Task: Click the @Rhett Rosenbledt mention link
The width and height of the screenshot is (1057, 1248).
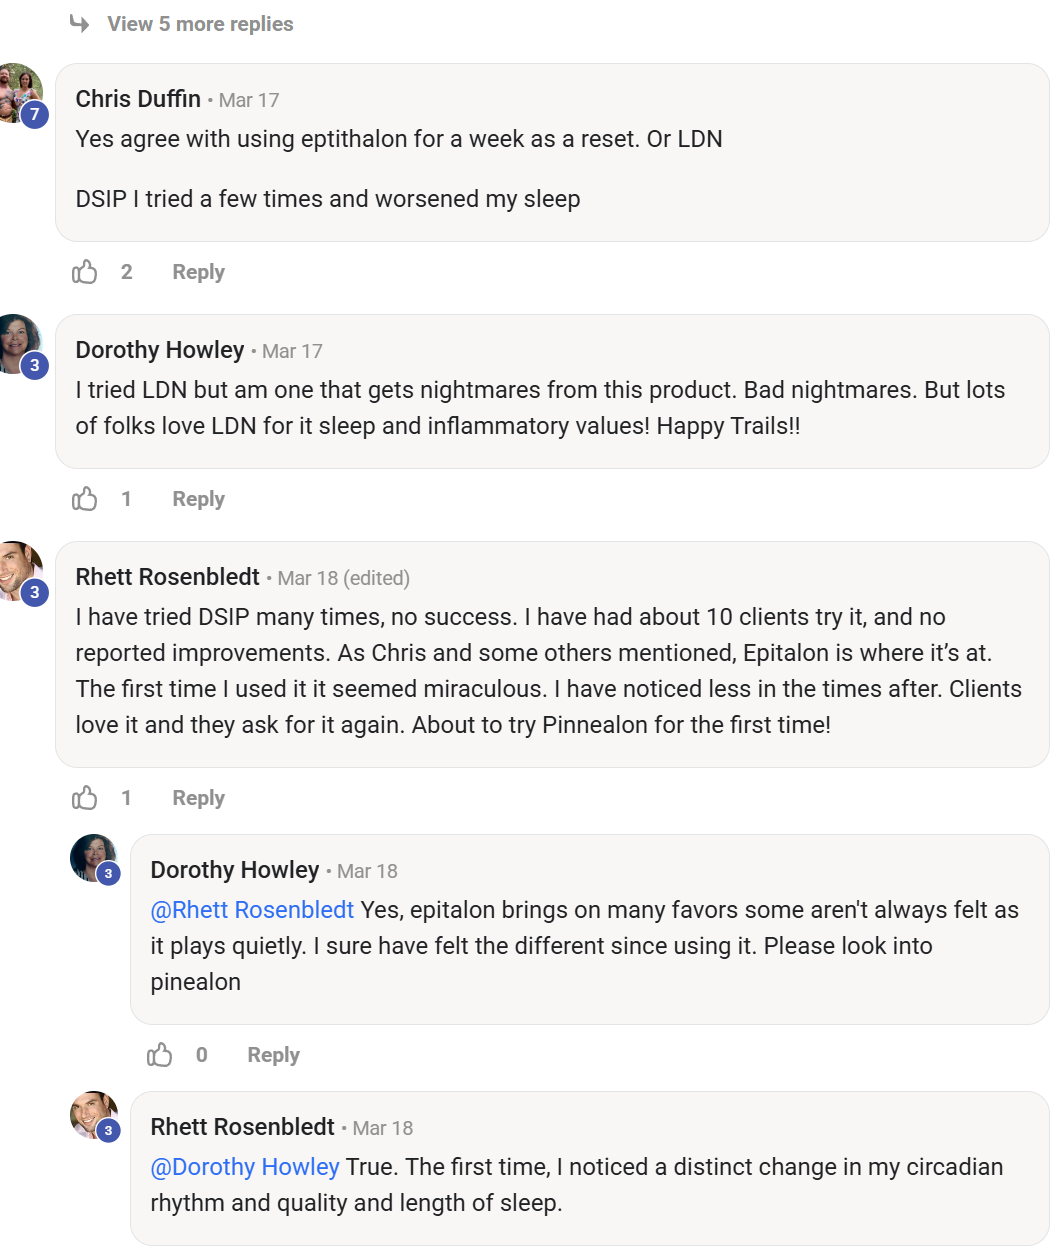Action: click(x=252, y=910)
